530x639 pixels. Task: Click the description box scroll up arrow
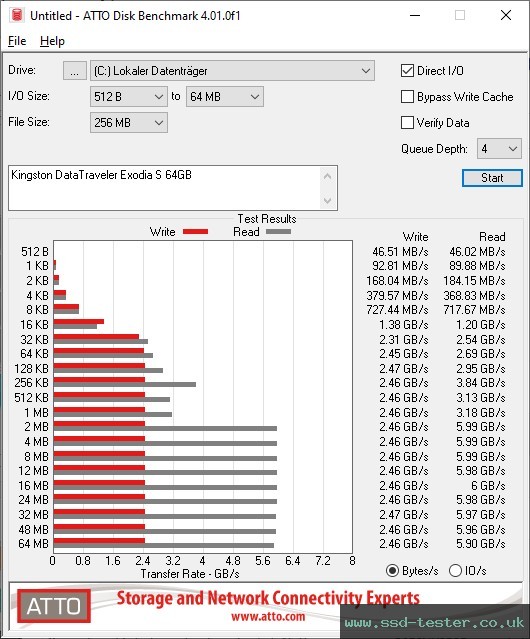tap(328, 176)
